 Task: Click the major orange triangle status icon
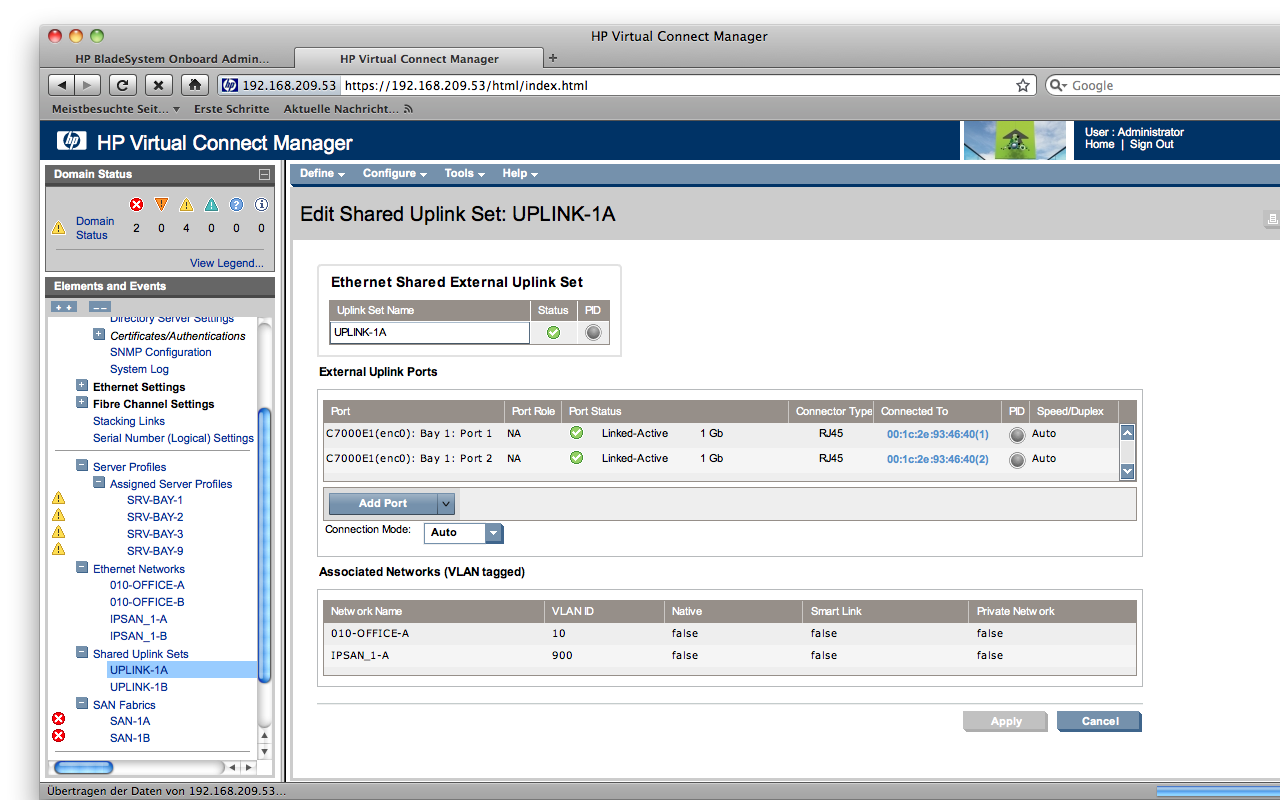[x=161, y=205]
